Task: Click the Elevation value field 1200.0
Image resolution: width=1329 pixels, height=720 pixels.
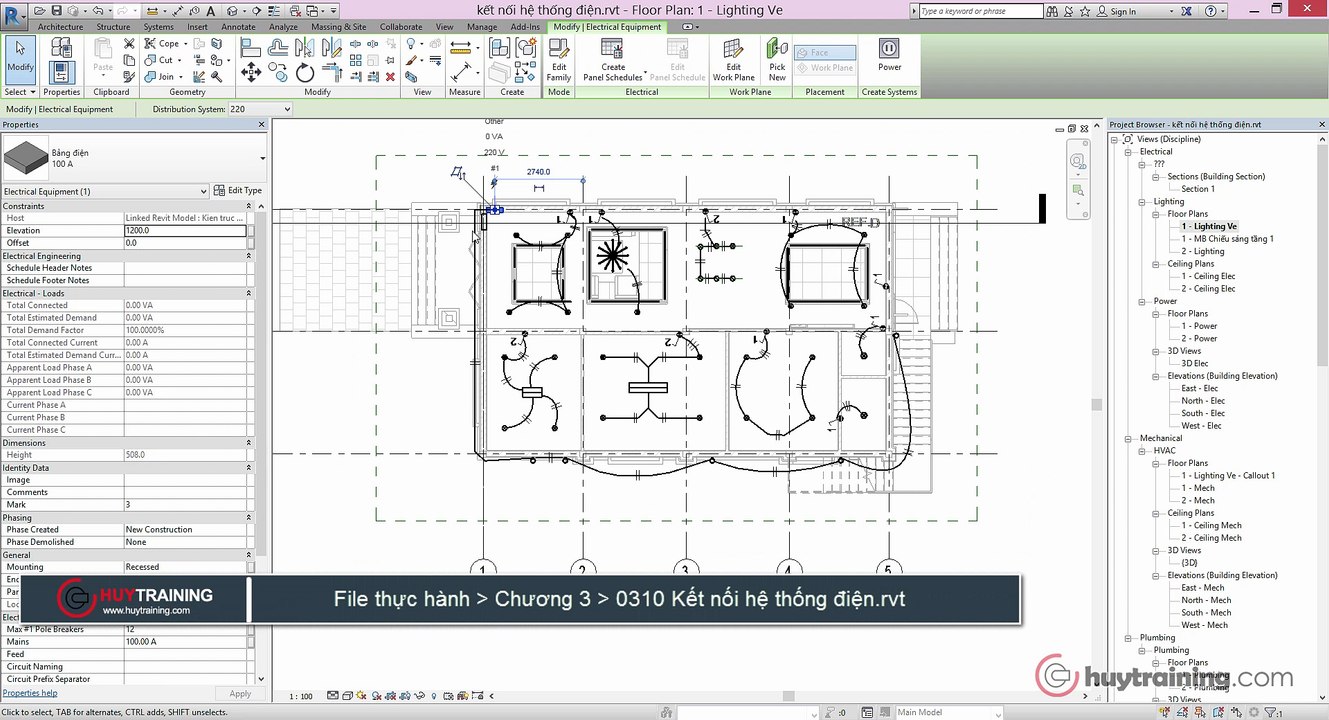Action: (x=185, y=230)
